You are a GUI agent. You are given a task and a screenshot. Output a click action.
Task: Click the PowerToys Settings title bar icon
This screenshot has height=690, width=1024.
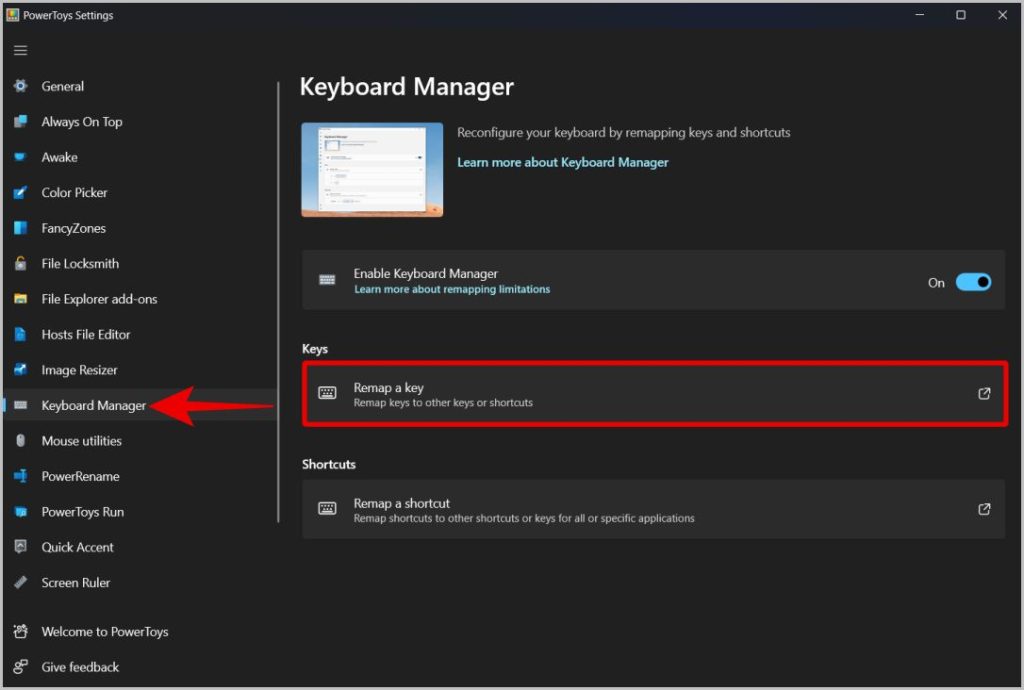[x=12, y=14]
